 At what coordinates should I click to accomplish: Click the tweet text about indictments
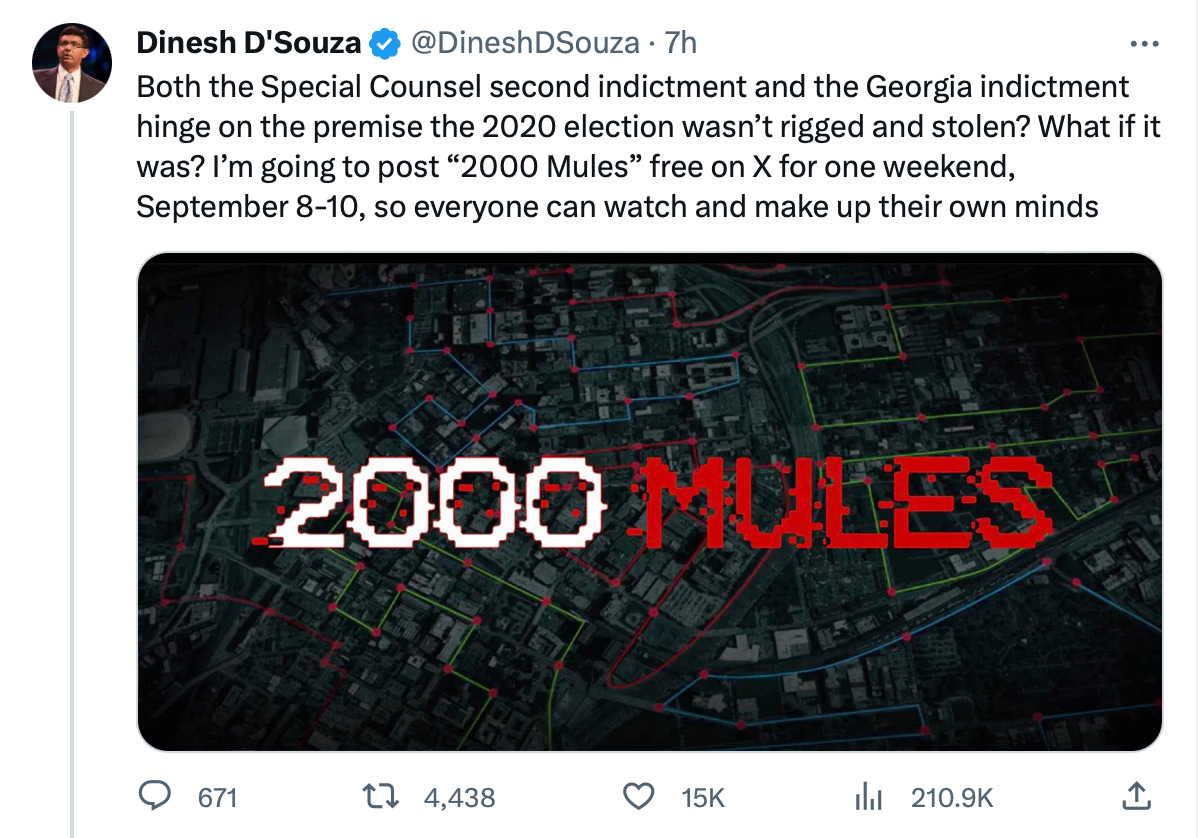(x=630, y=146)
